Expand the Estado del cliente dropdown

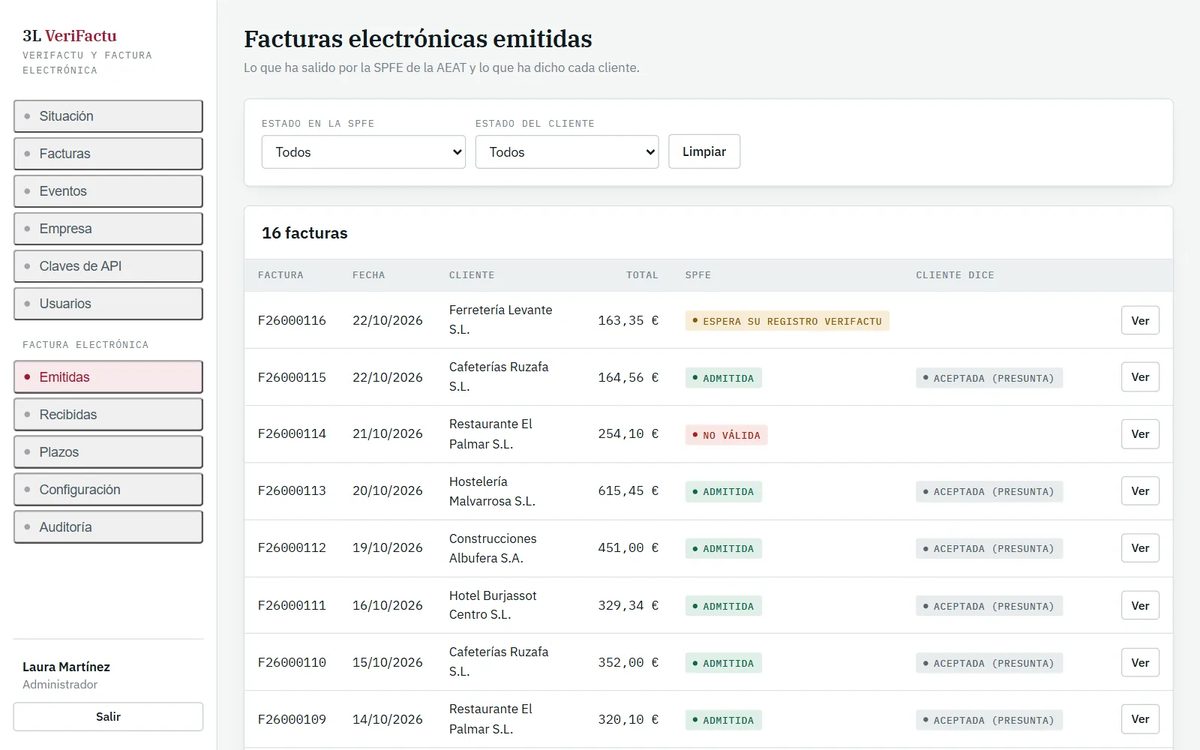567,152
